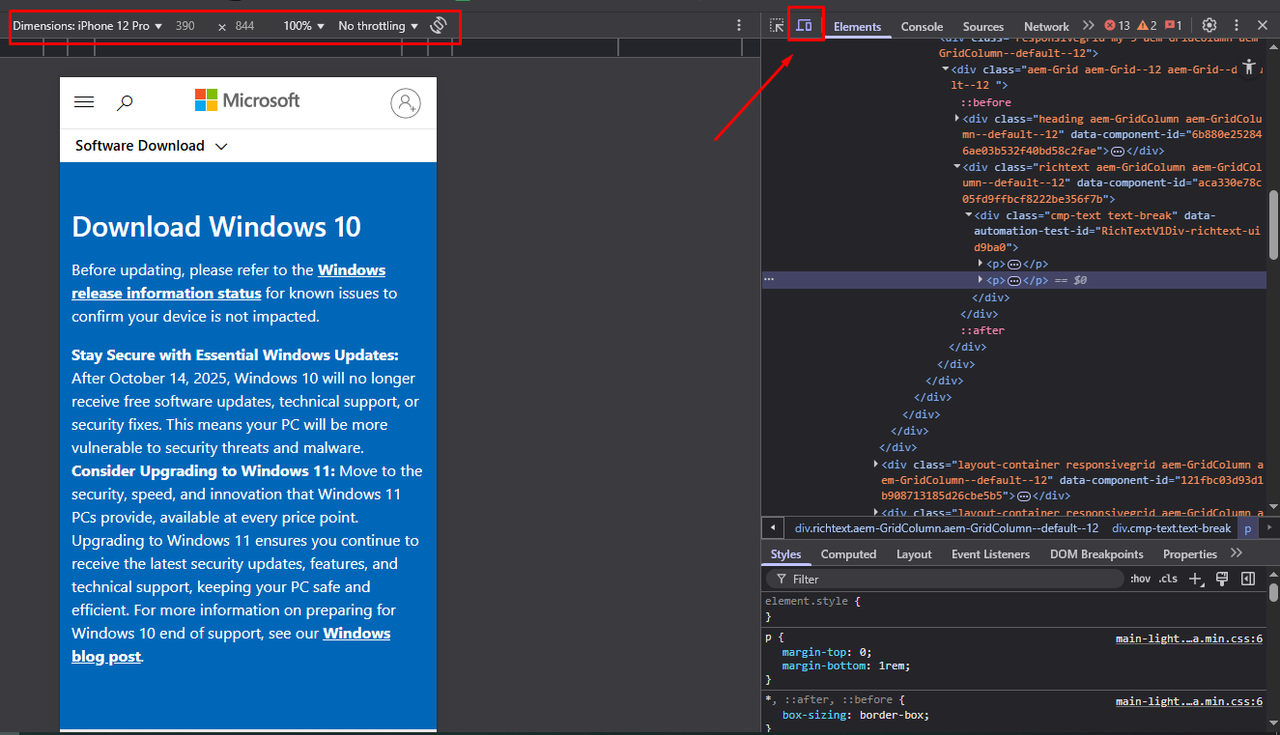This screenshot has height=735, width=1280.
Task: Open the 1 issue flag indicator
Action: (1173, 26)
